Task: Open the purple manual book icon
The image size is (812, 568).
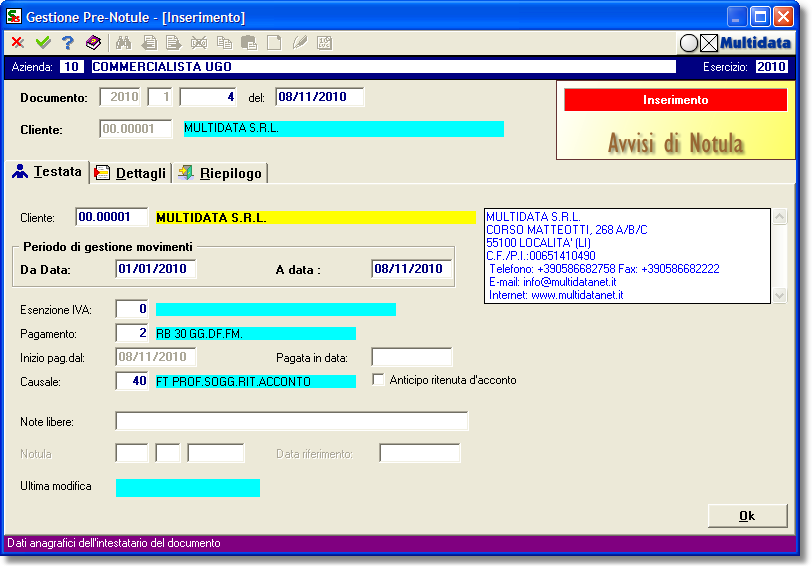Action: tap(93, 42)
